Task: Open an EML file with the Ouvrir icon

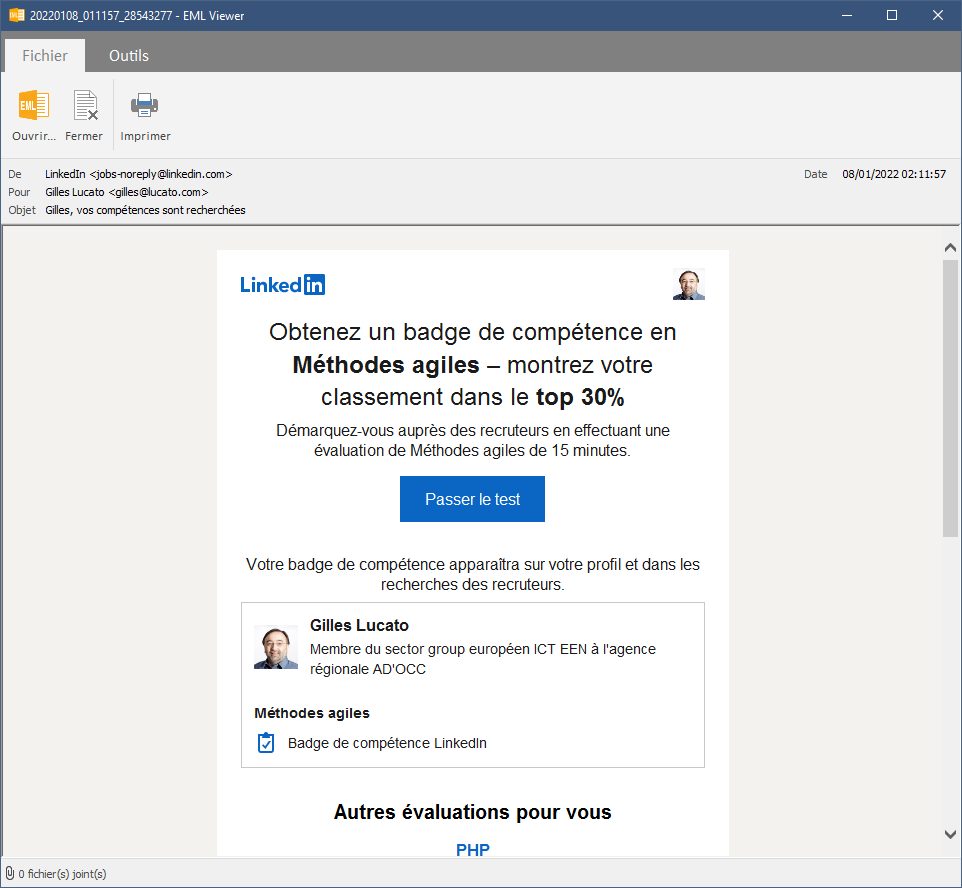Action: click(34, 106)
